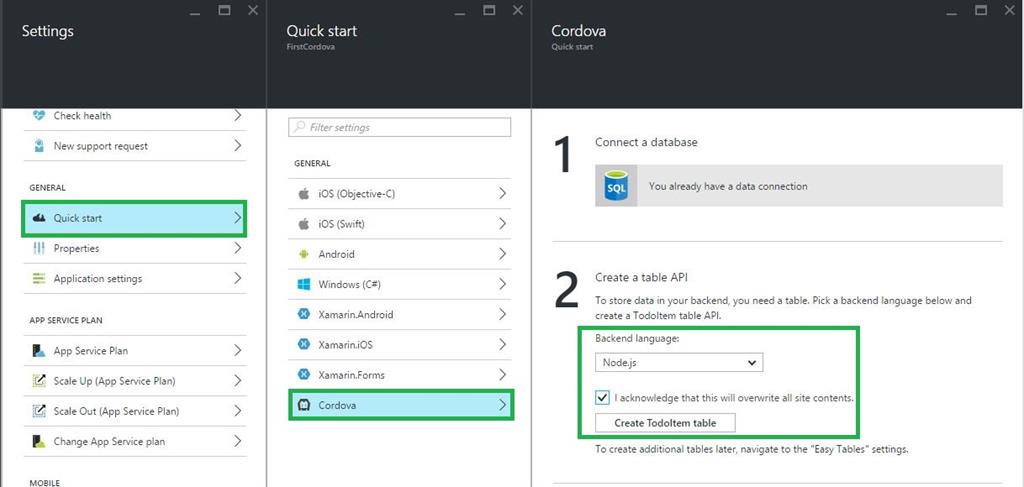1024x487 pixels.
Task: Click the Windows (C#) logo icon
Action: [x=304, y=284]
